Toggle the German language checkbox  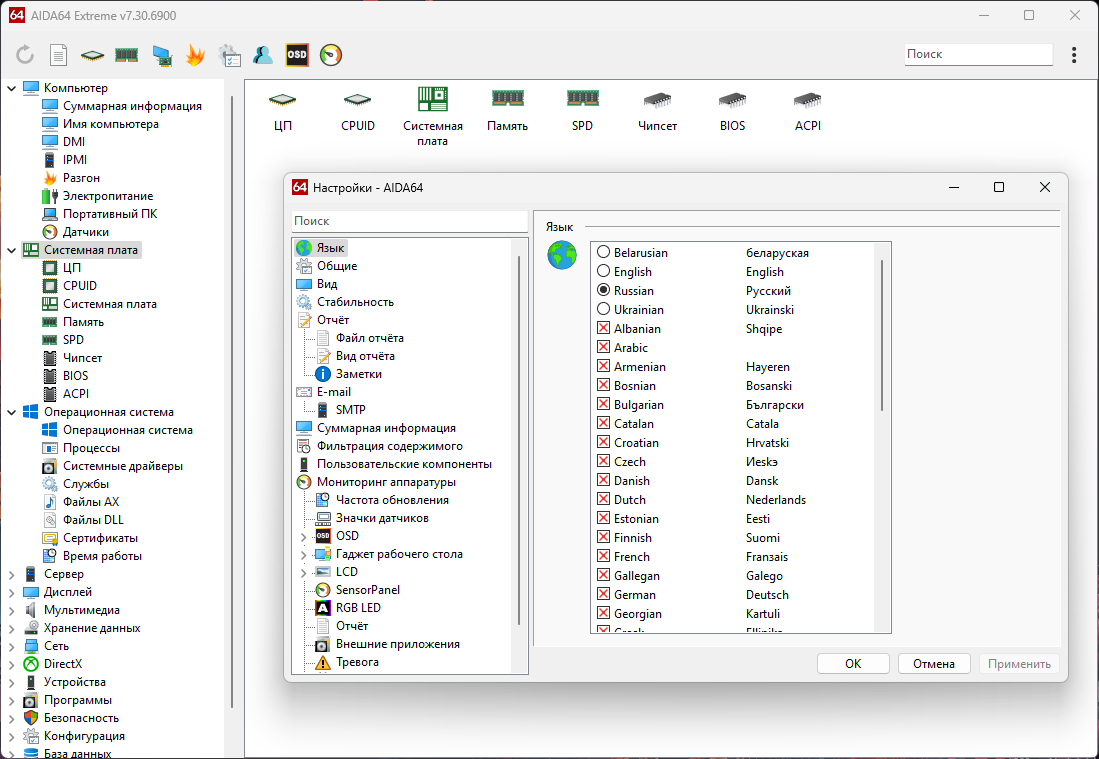pos(603,594)
